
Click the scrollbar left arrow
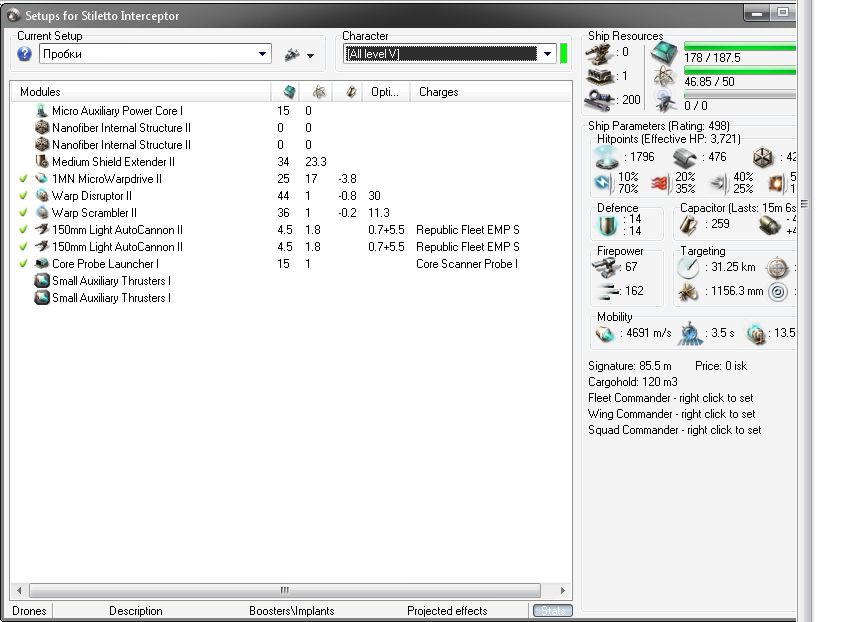(19, 590)
